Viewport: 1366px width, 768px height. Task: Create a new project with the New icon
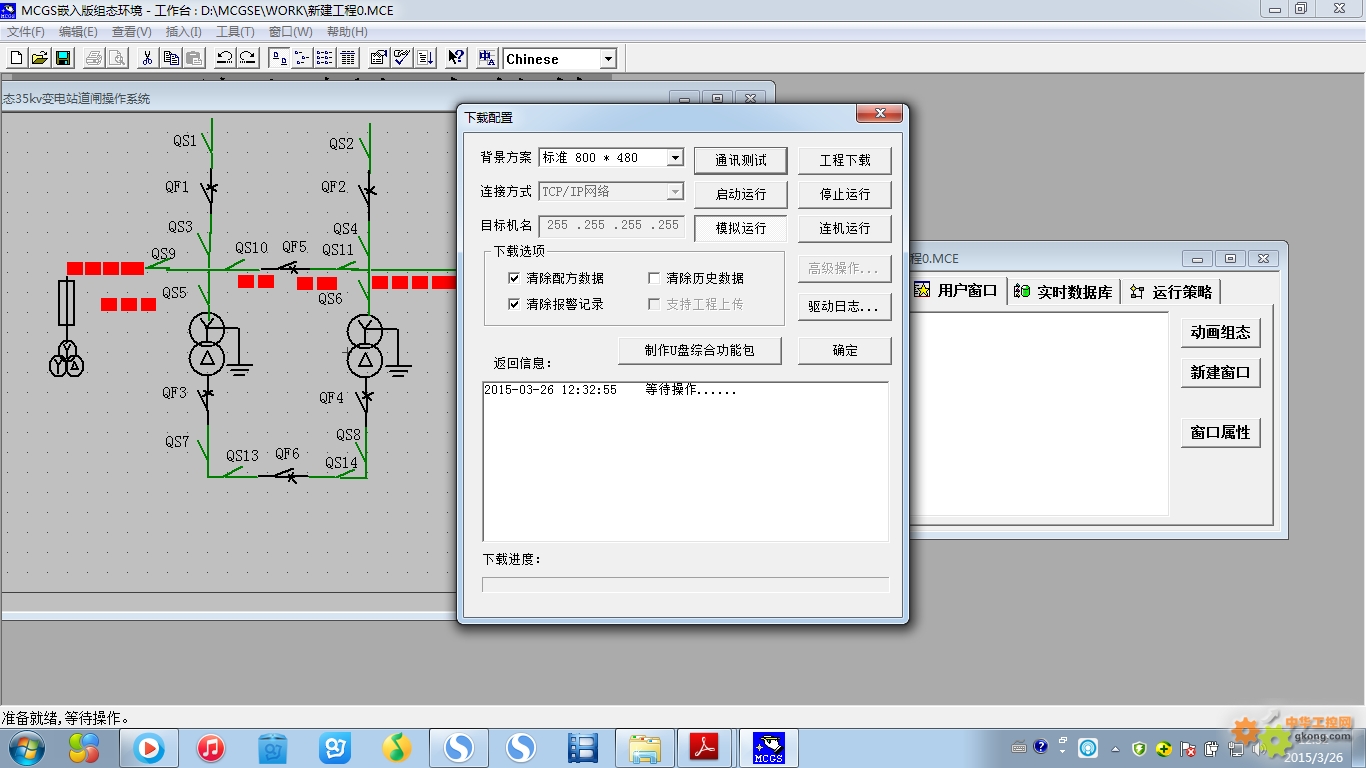(x=16, y=58)
